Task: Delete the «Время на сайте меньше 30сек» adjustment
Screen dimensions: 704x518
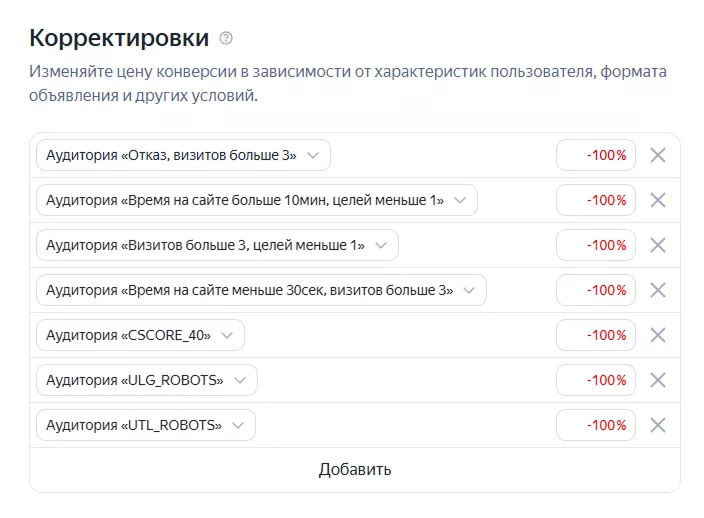Action: (x=658, y=290)
